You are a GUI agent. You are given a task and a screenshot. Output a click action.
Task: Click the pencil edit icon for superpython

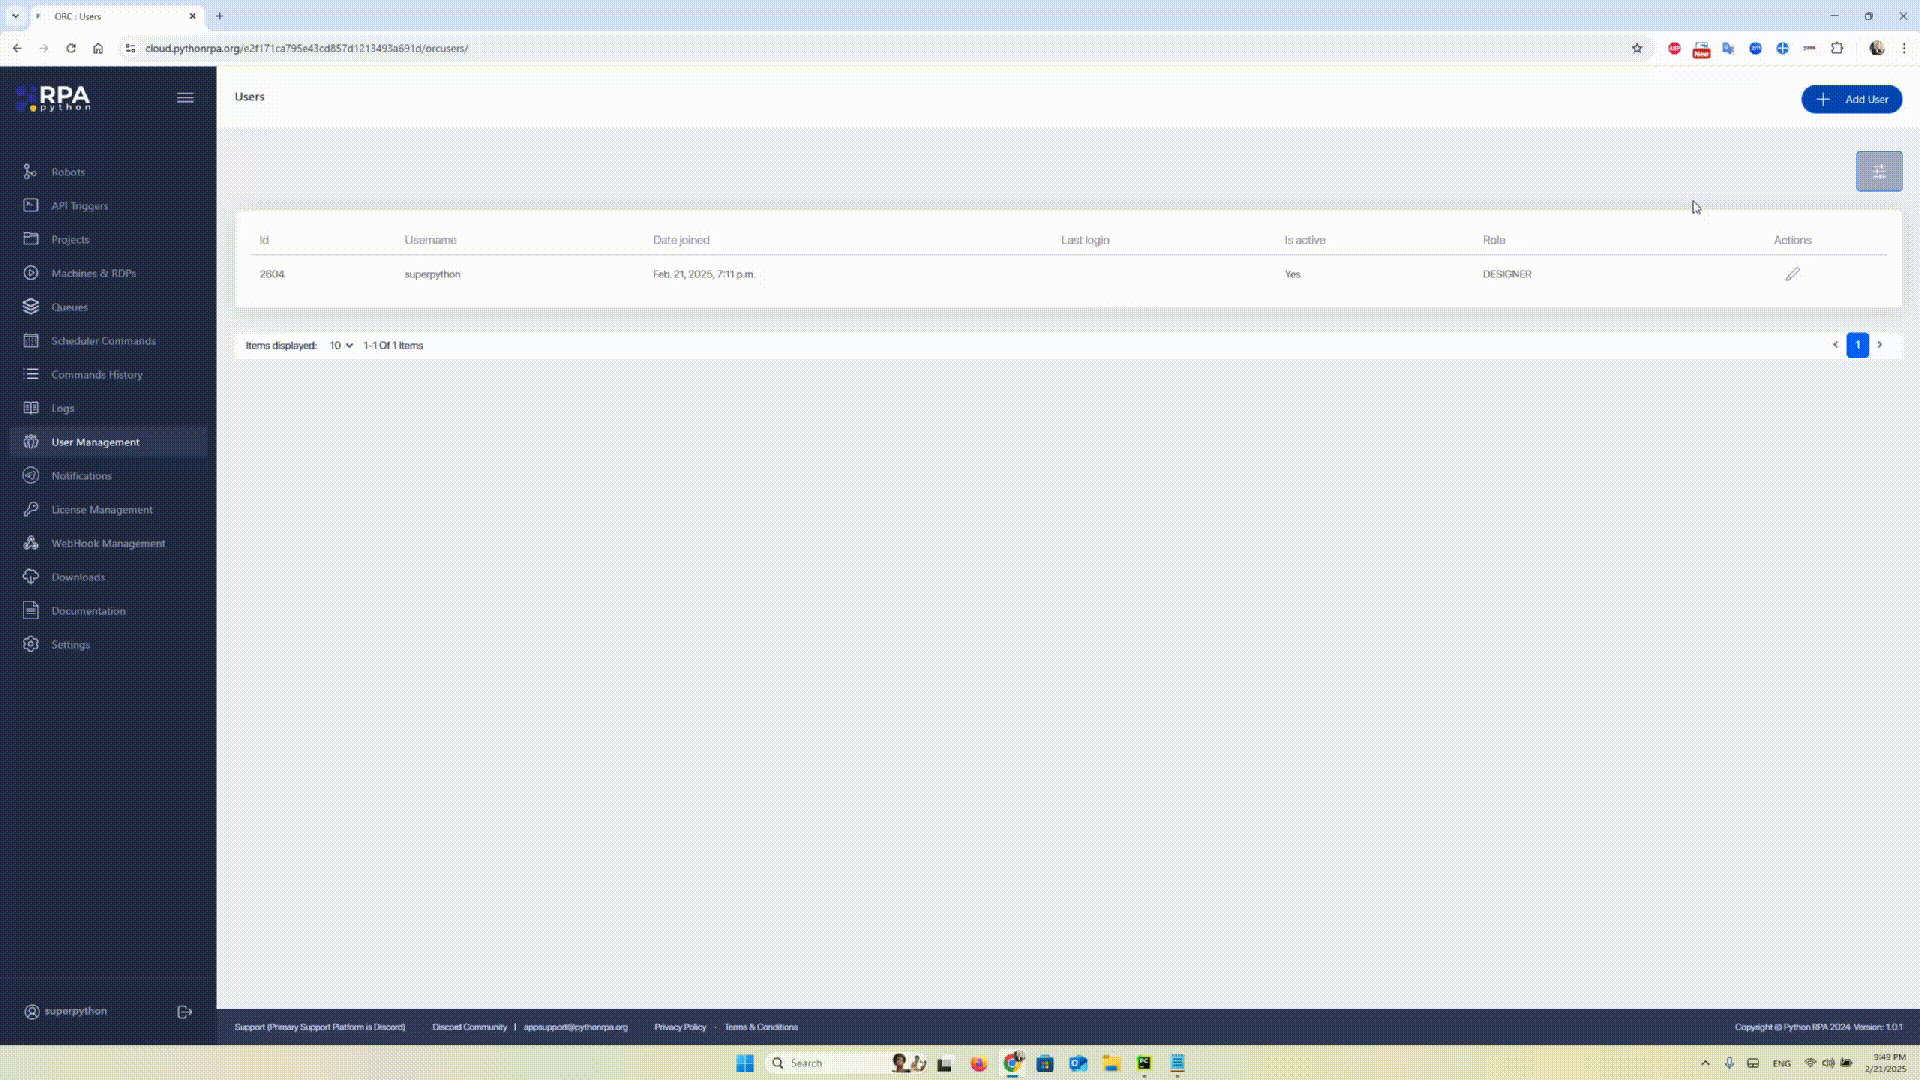click(1792, 274)
